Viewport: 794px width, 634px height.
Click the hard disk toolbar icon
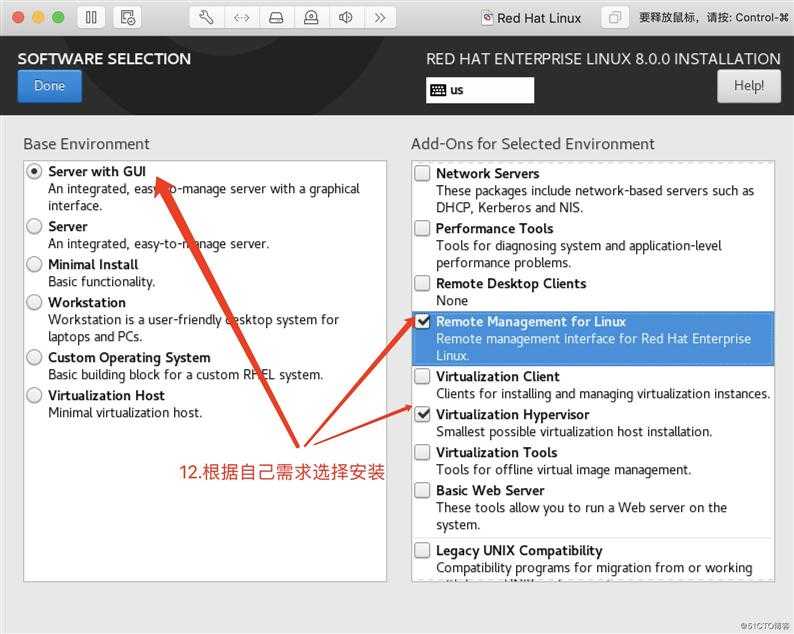(x=276, y=18)
